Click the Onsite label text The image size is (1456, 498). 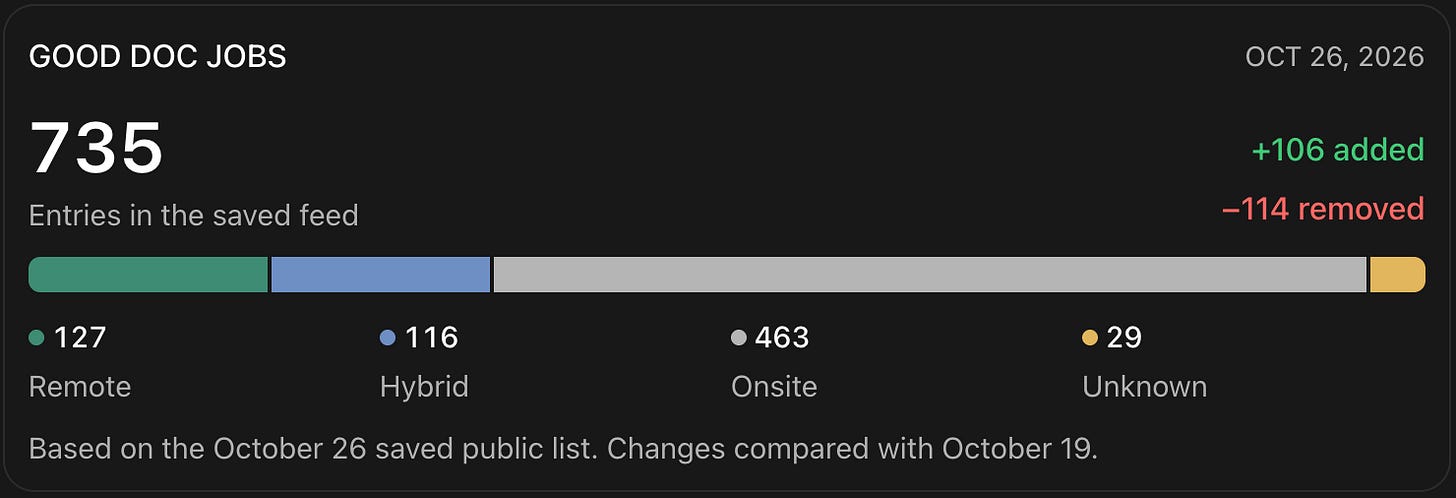point(774,387)
